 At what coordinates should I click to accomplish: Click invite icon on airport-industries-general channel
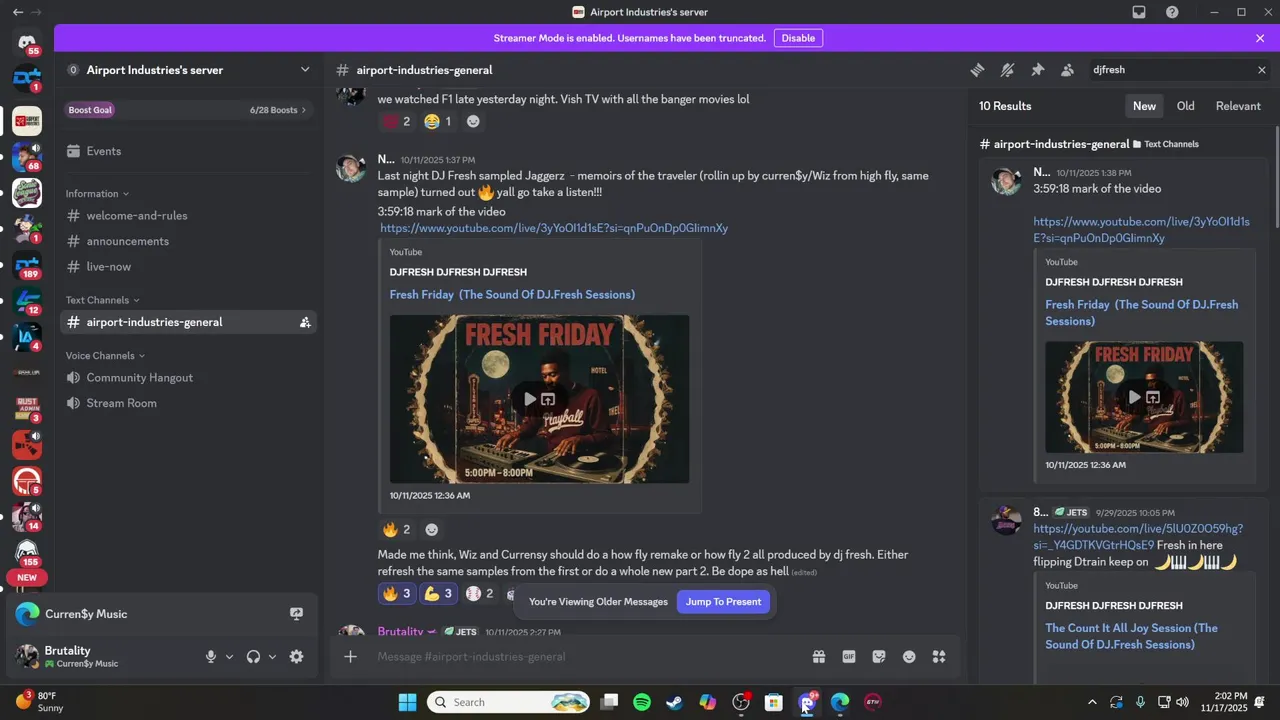tap(304, 322)
